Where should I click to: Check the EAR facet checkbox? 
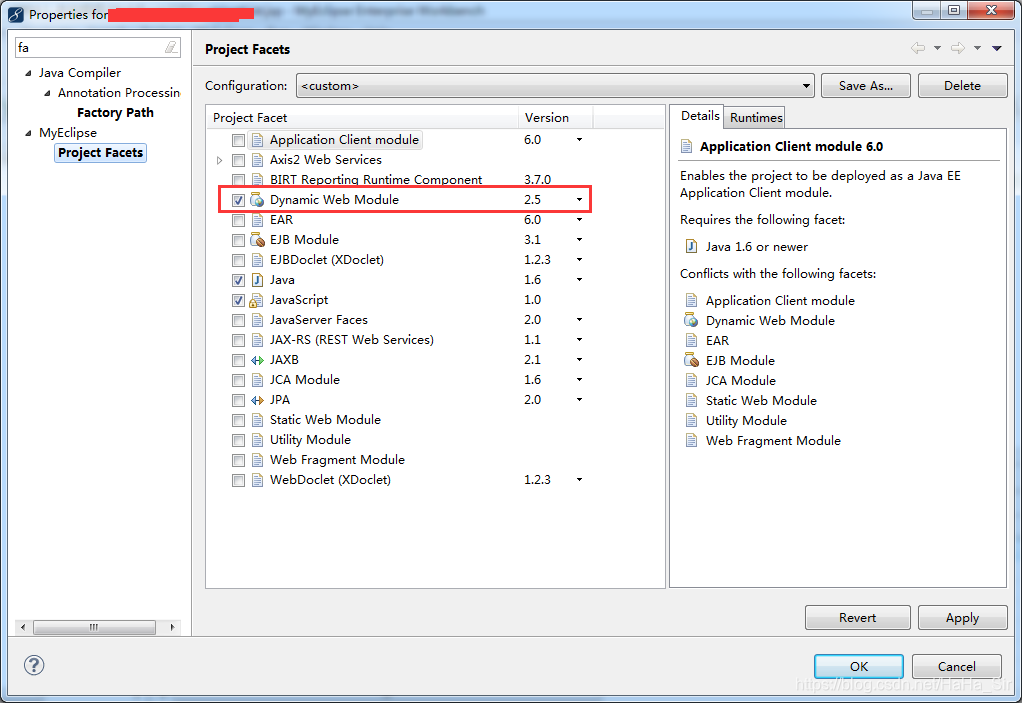coord(239,220)
